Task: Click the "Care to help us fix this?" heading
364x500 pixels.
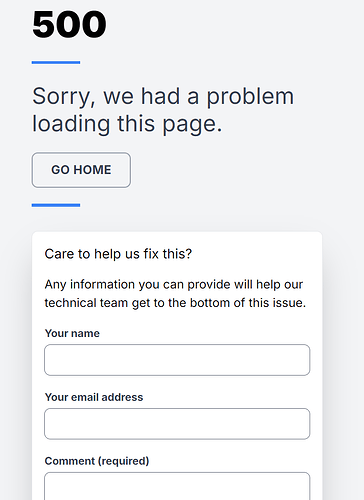Action: coord(118,254)
